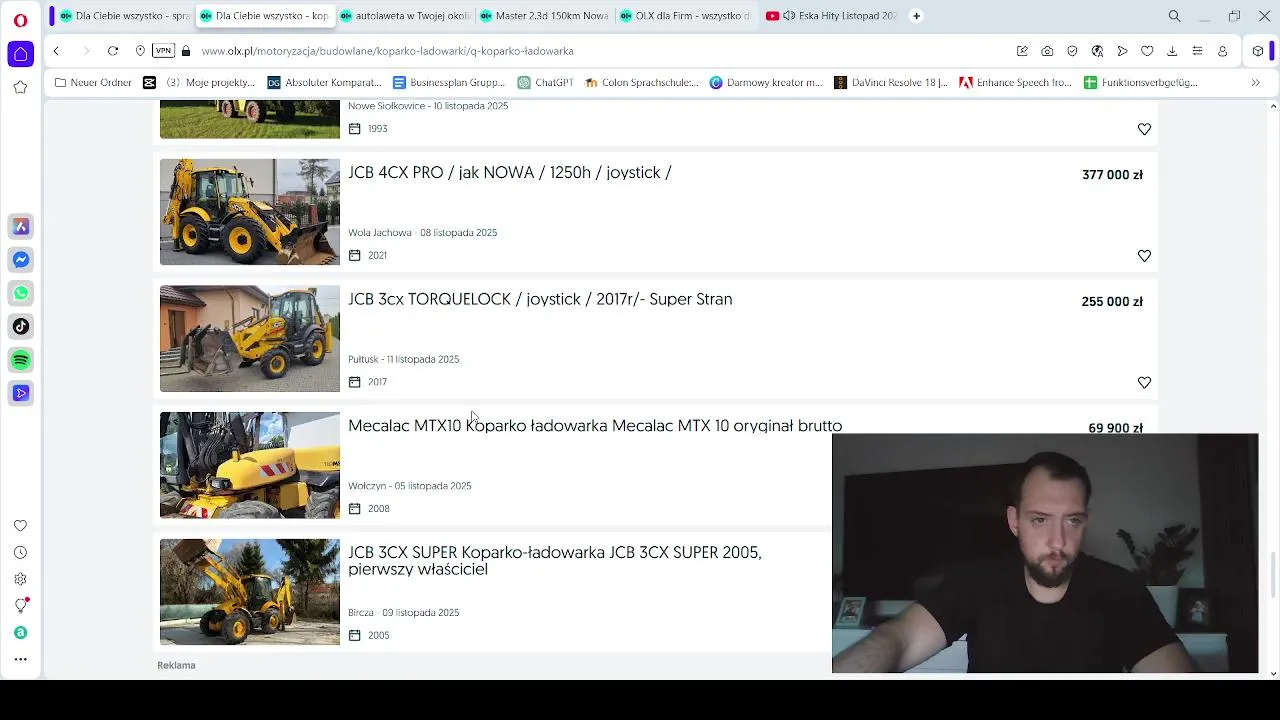Open the Aria AI sidebar icon

coord(21,227)
